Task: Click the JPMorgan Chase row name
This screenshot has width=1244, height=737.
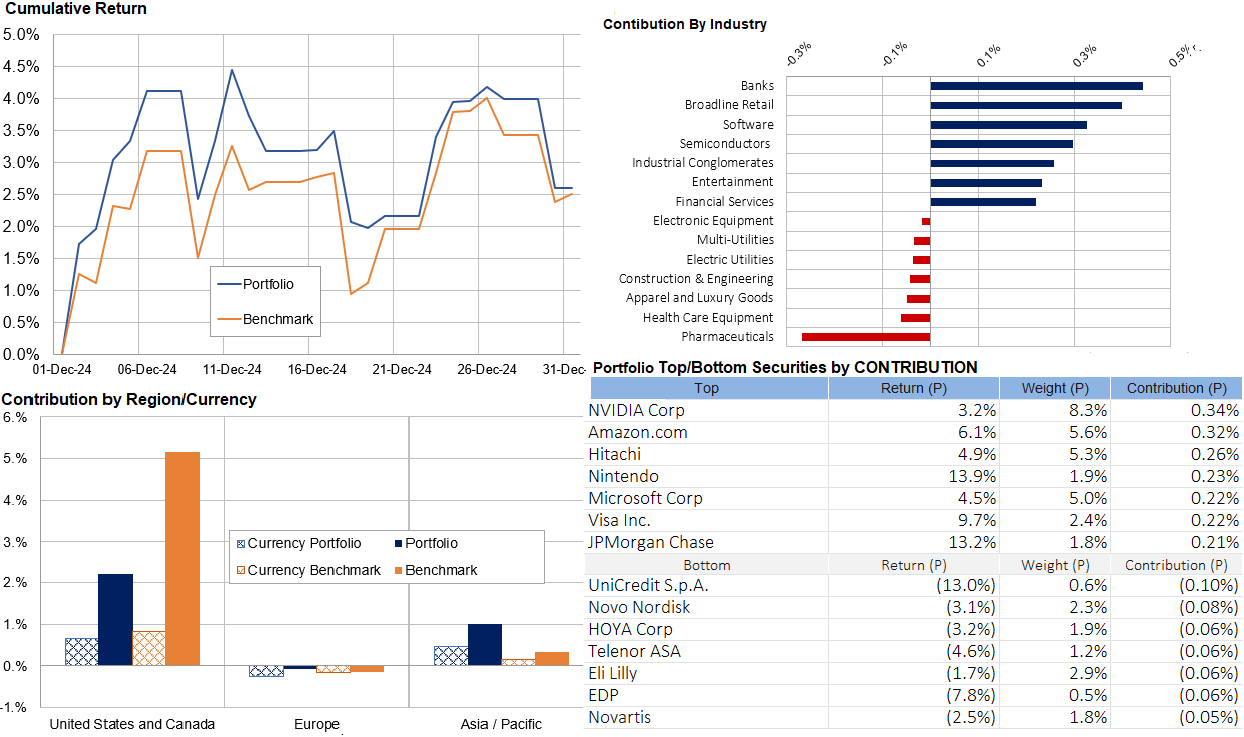Action: coord(651,542)
